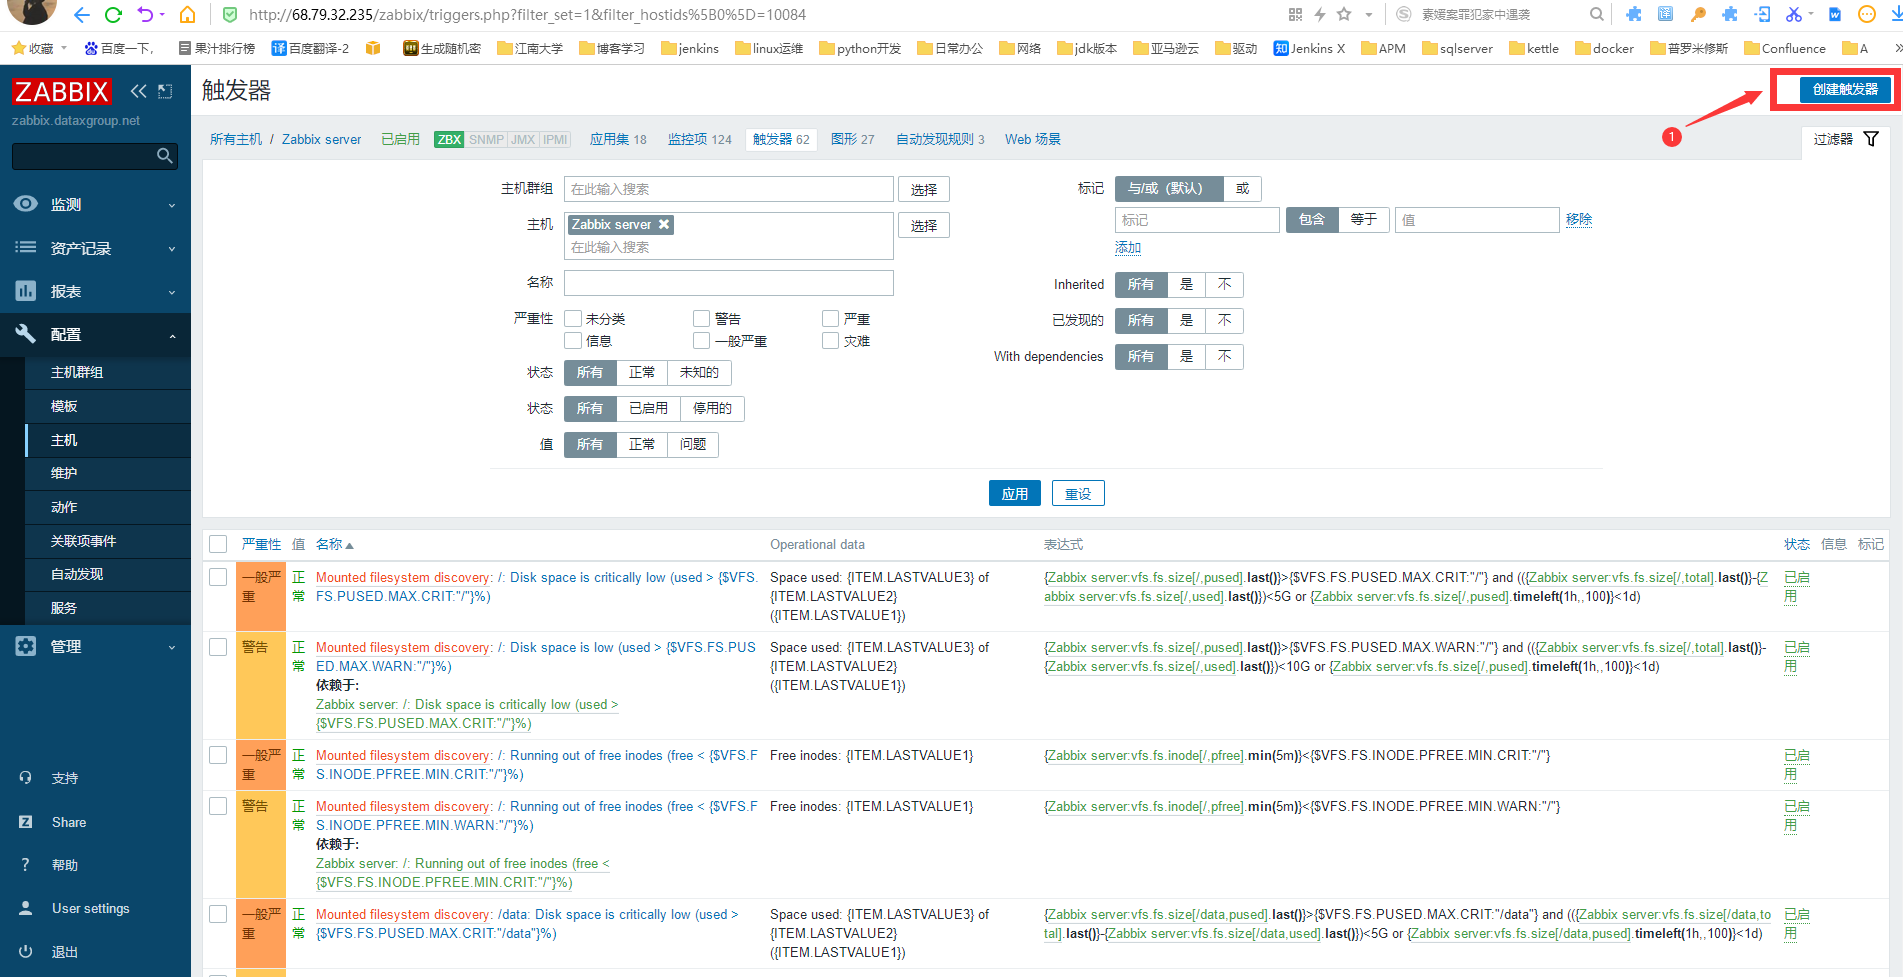Screen dimensions: 1903x977
Task: Click the orange ellipsis circle icon
Action: click(1866, 14)
